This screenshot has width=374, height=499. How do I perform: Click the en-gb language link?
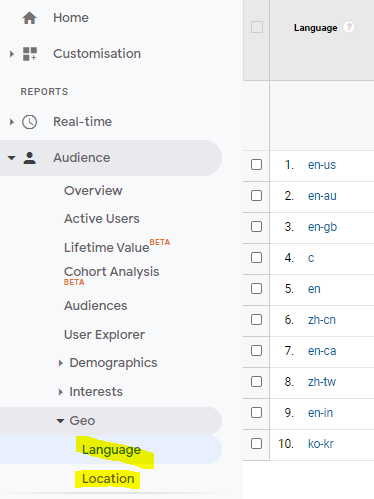click(322, 227)
